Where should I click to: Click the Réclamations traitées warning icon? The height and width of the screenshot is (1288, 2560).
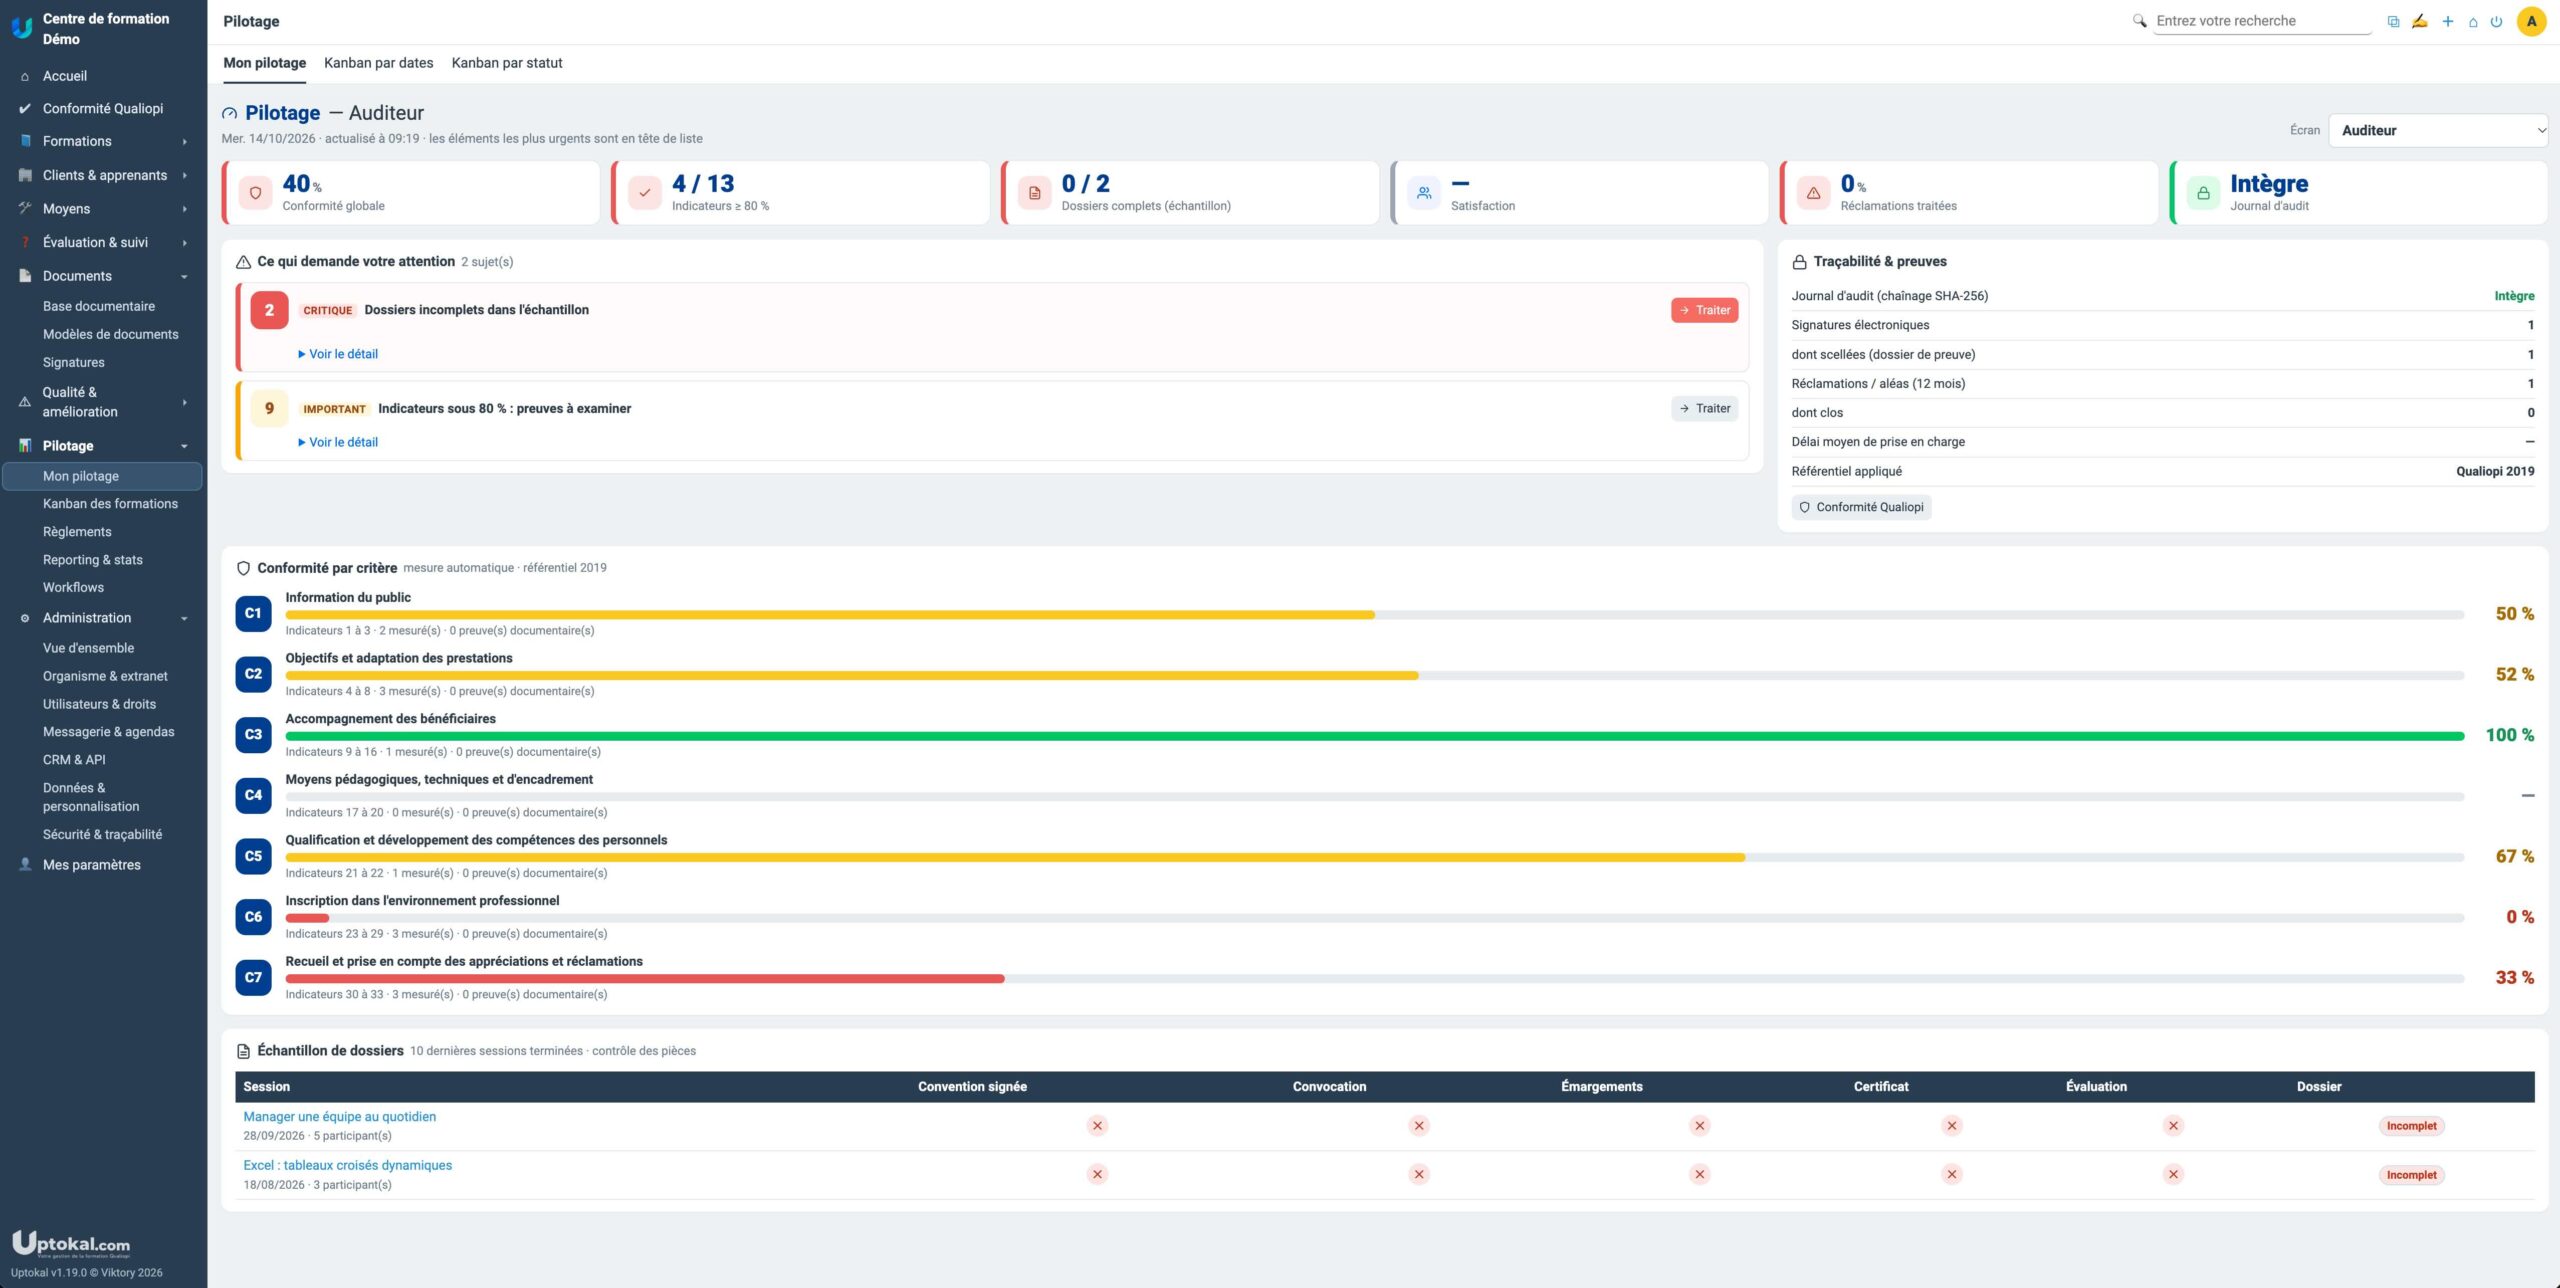point(1813,193)
